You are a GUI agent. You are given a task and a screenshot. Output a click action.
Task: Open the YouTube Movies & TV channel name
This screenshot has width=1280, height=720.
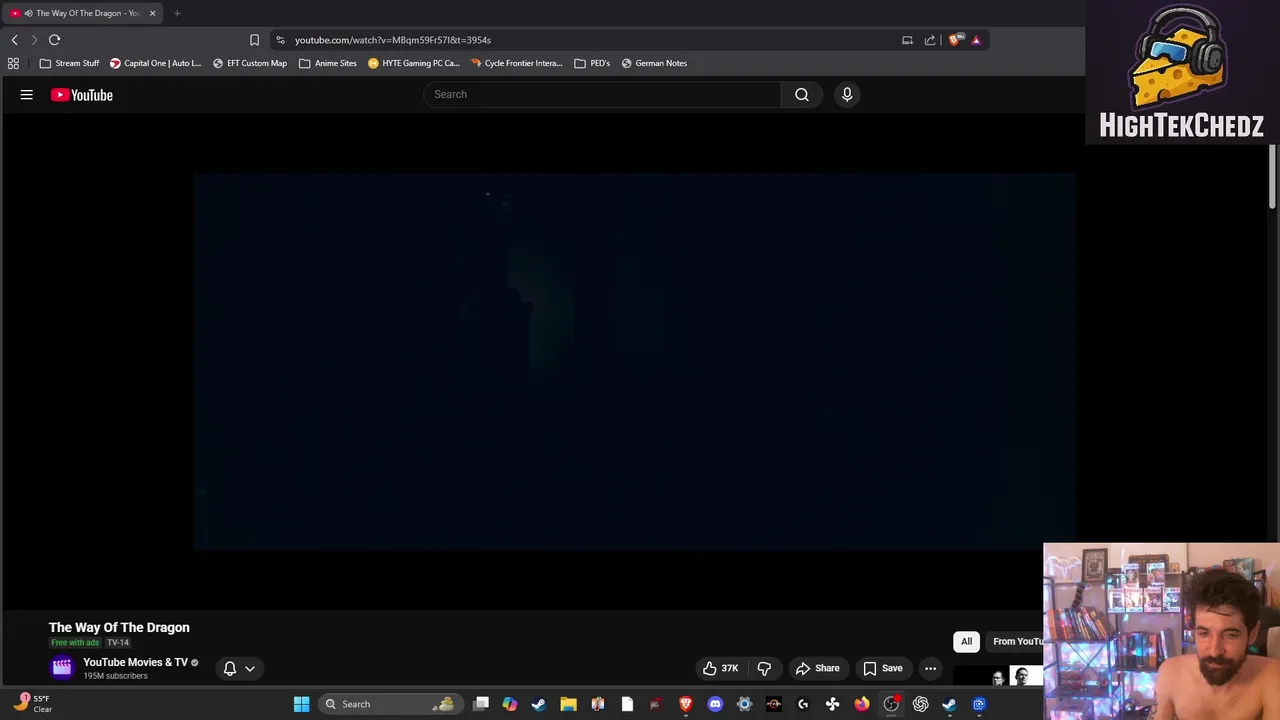point(135,662)
